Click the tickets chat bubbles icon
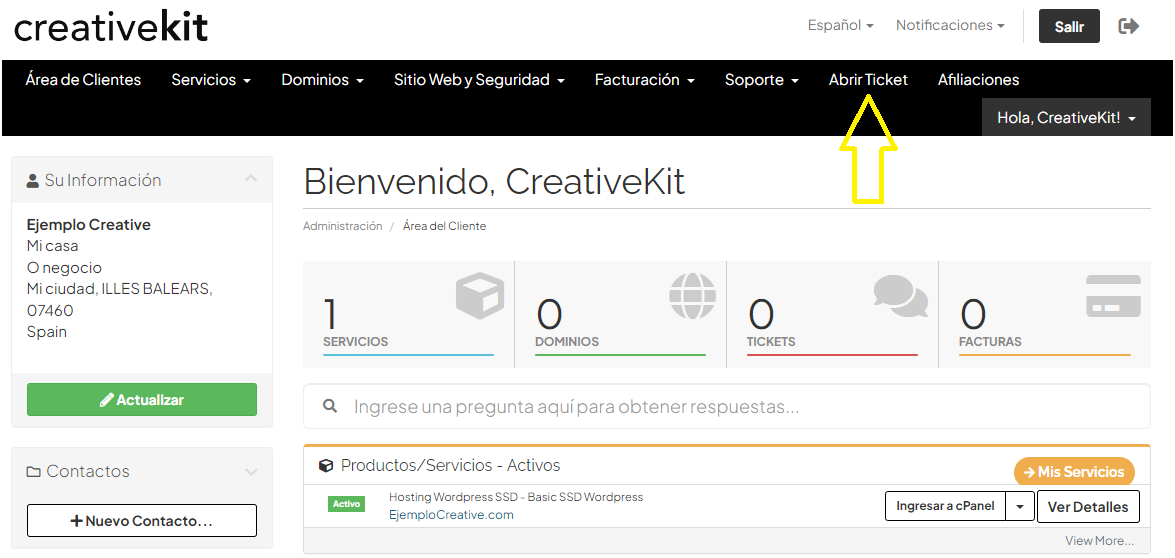This screenshot has height=558, width=1175. [x=900, y=296]
